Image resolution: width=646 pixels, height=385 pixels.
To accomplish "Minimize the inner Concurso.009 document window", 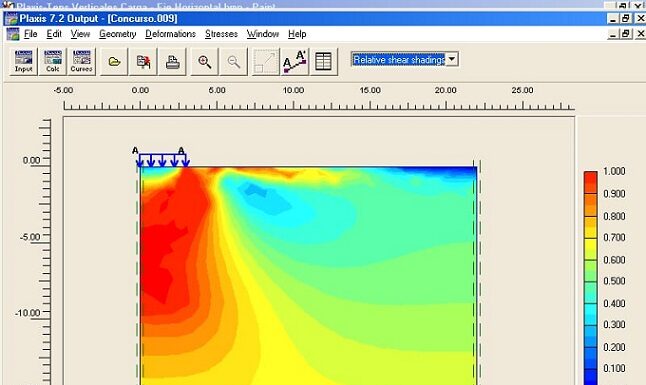I will tap(613, 33).
